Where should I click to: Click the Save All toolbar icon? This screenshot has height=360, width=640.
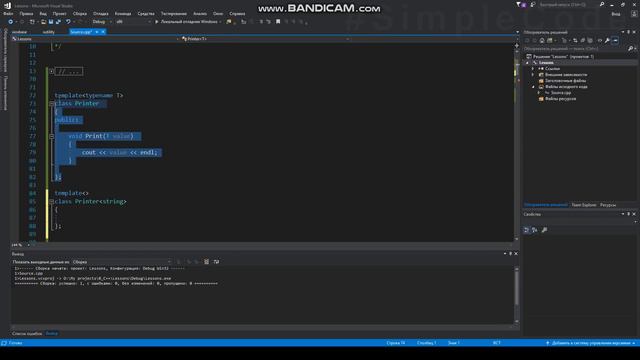coord(58,22)
